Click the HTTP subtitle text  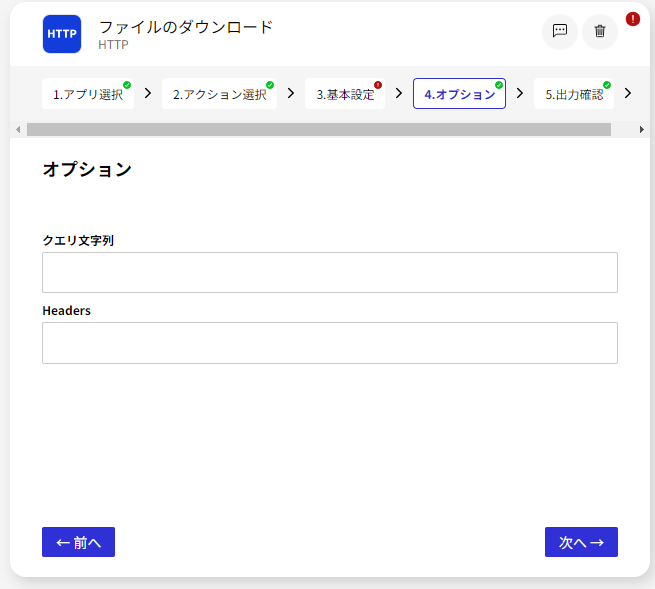113,45
